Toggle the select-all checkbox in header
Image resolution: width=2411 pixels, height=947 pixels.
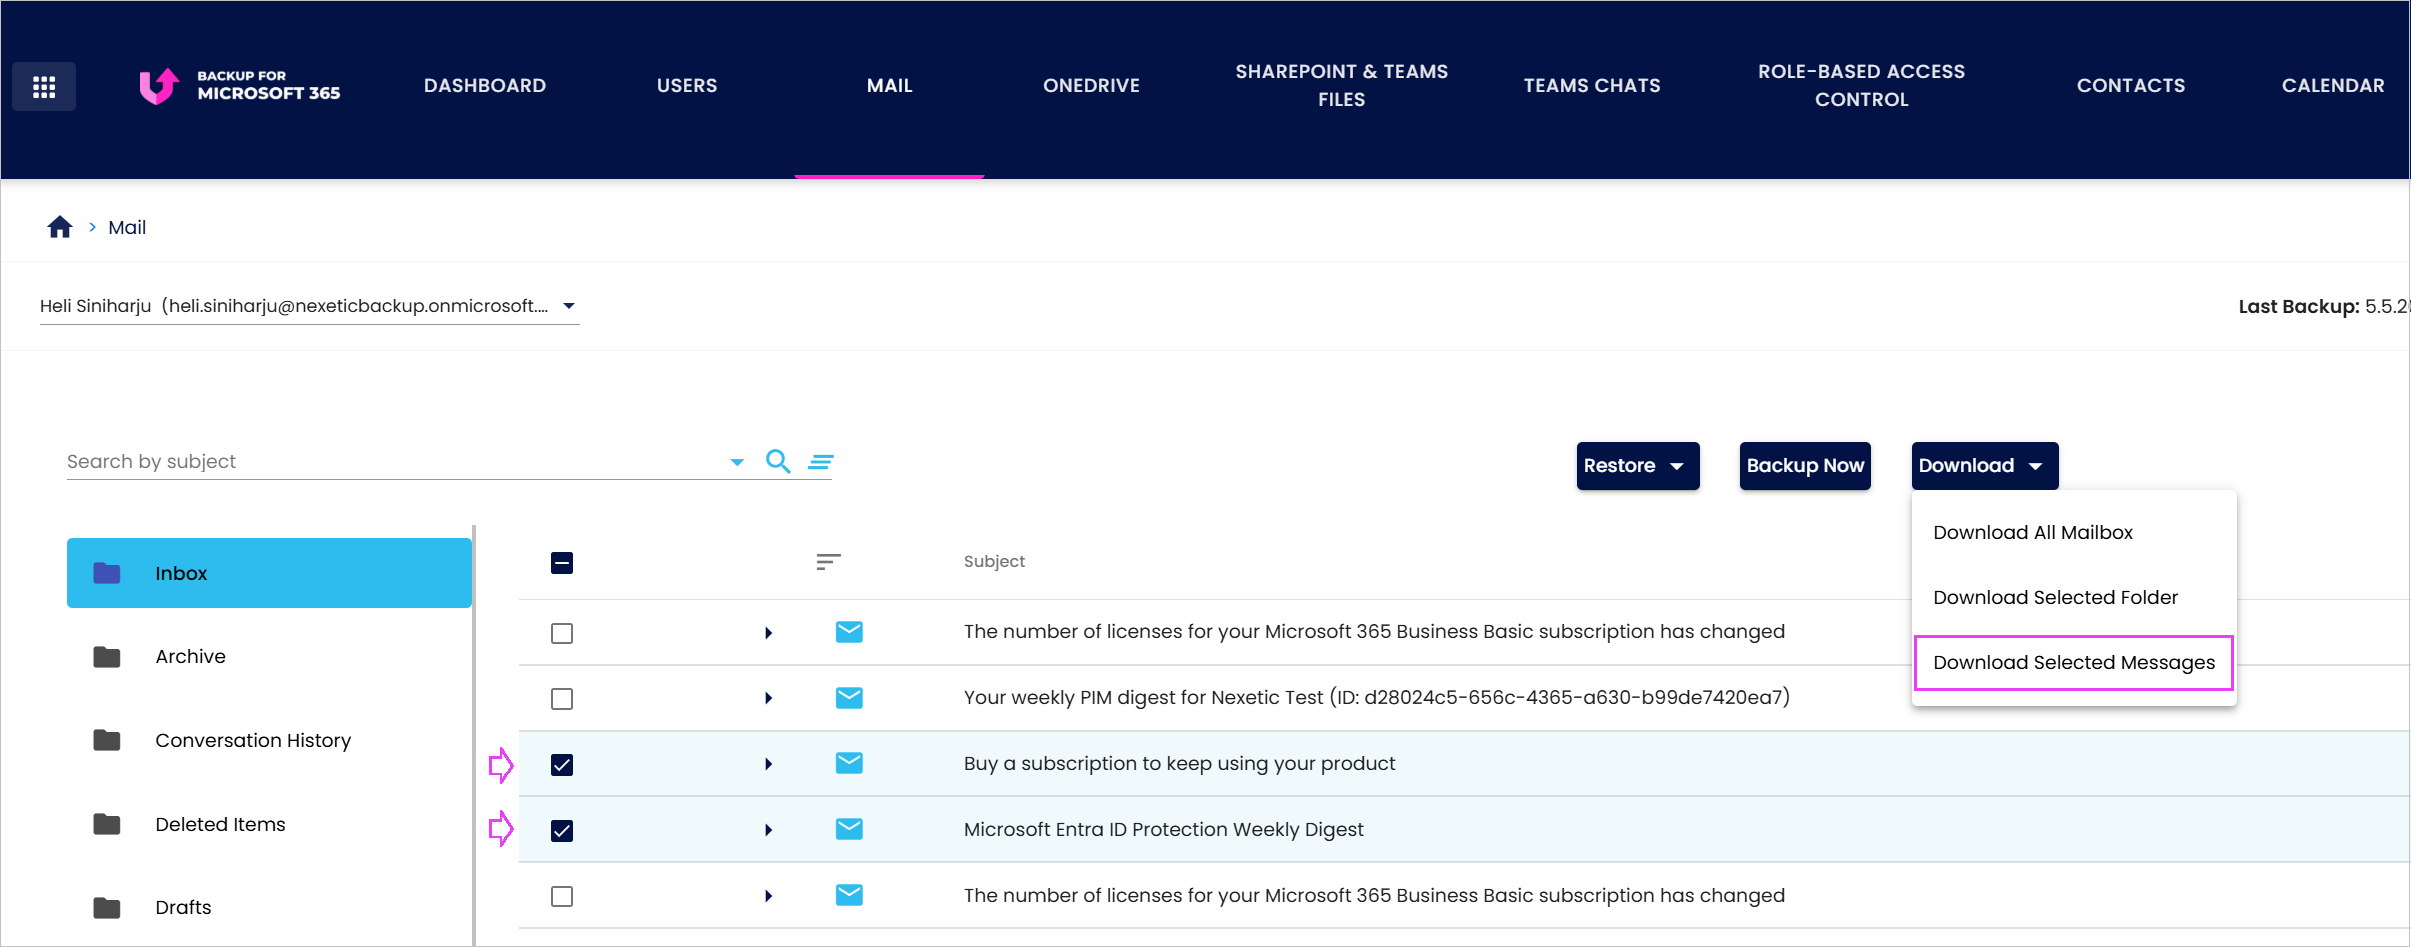point(562,563)
